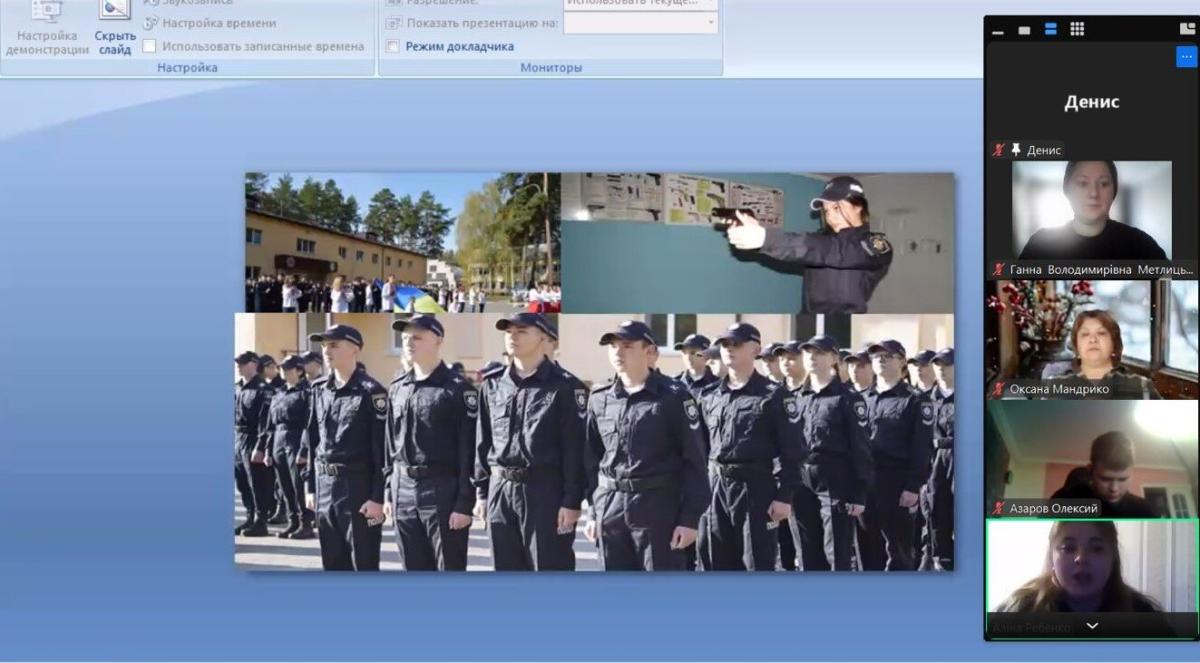Click the Скрыть слайд ribbon button
The width and height of the screenshot is (1200, 663).
115,29
